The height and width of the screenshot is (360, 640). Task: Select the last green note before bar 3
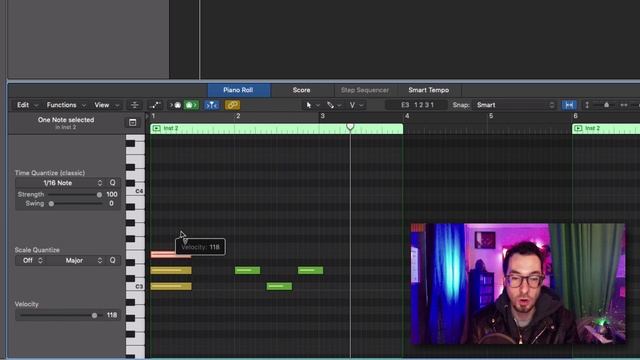(311, 270)
